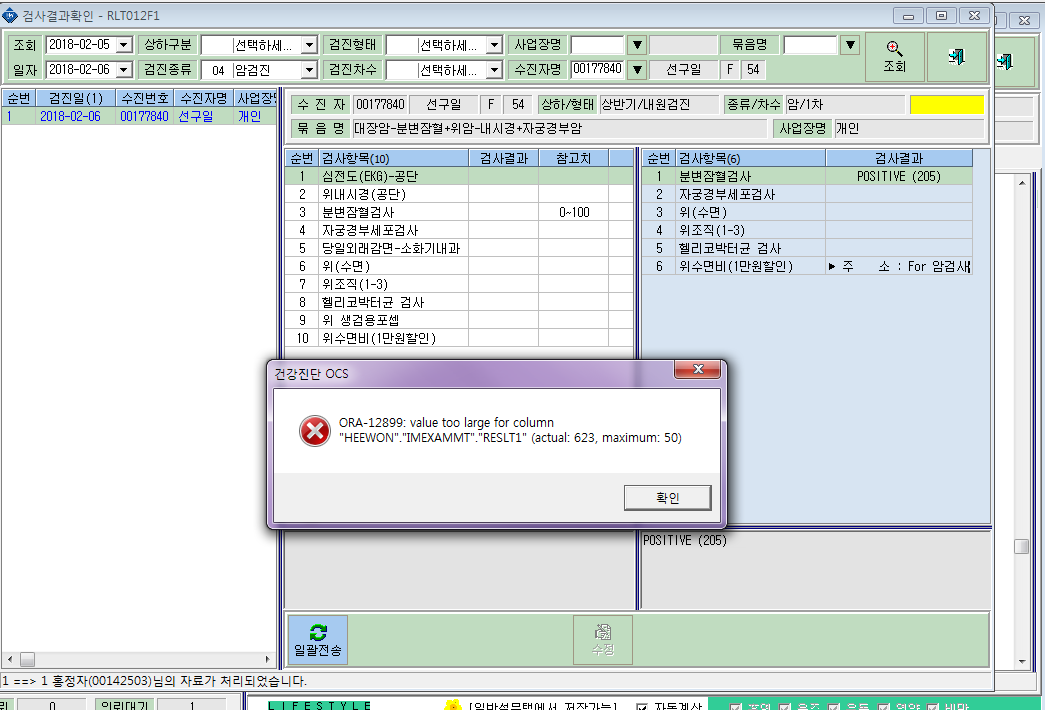Click the 수진자명 input field
The image size is (1045, 710).
pos(598,69)
